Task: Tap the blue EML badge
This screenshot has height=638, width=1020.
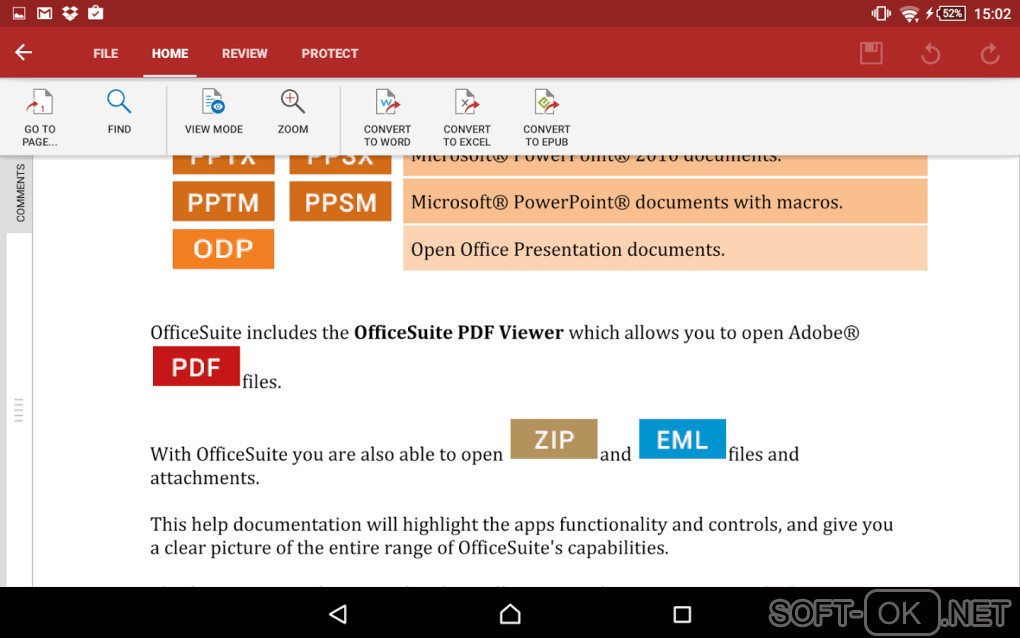Action: click(682, 439)
